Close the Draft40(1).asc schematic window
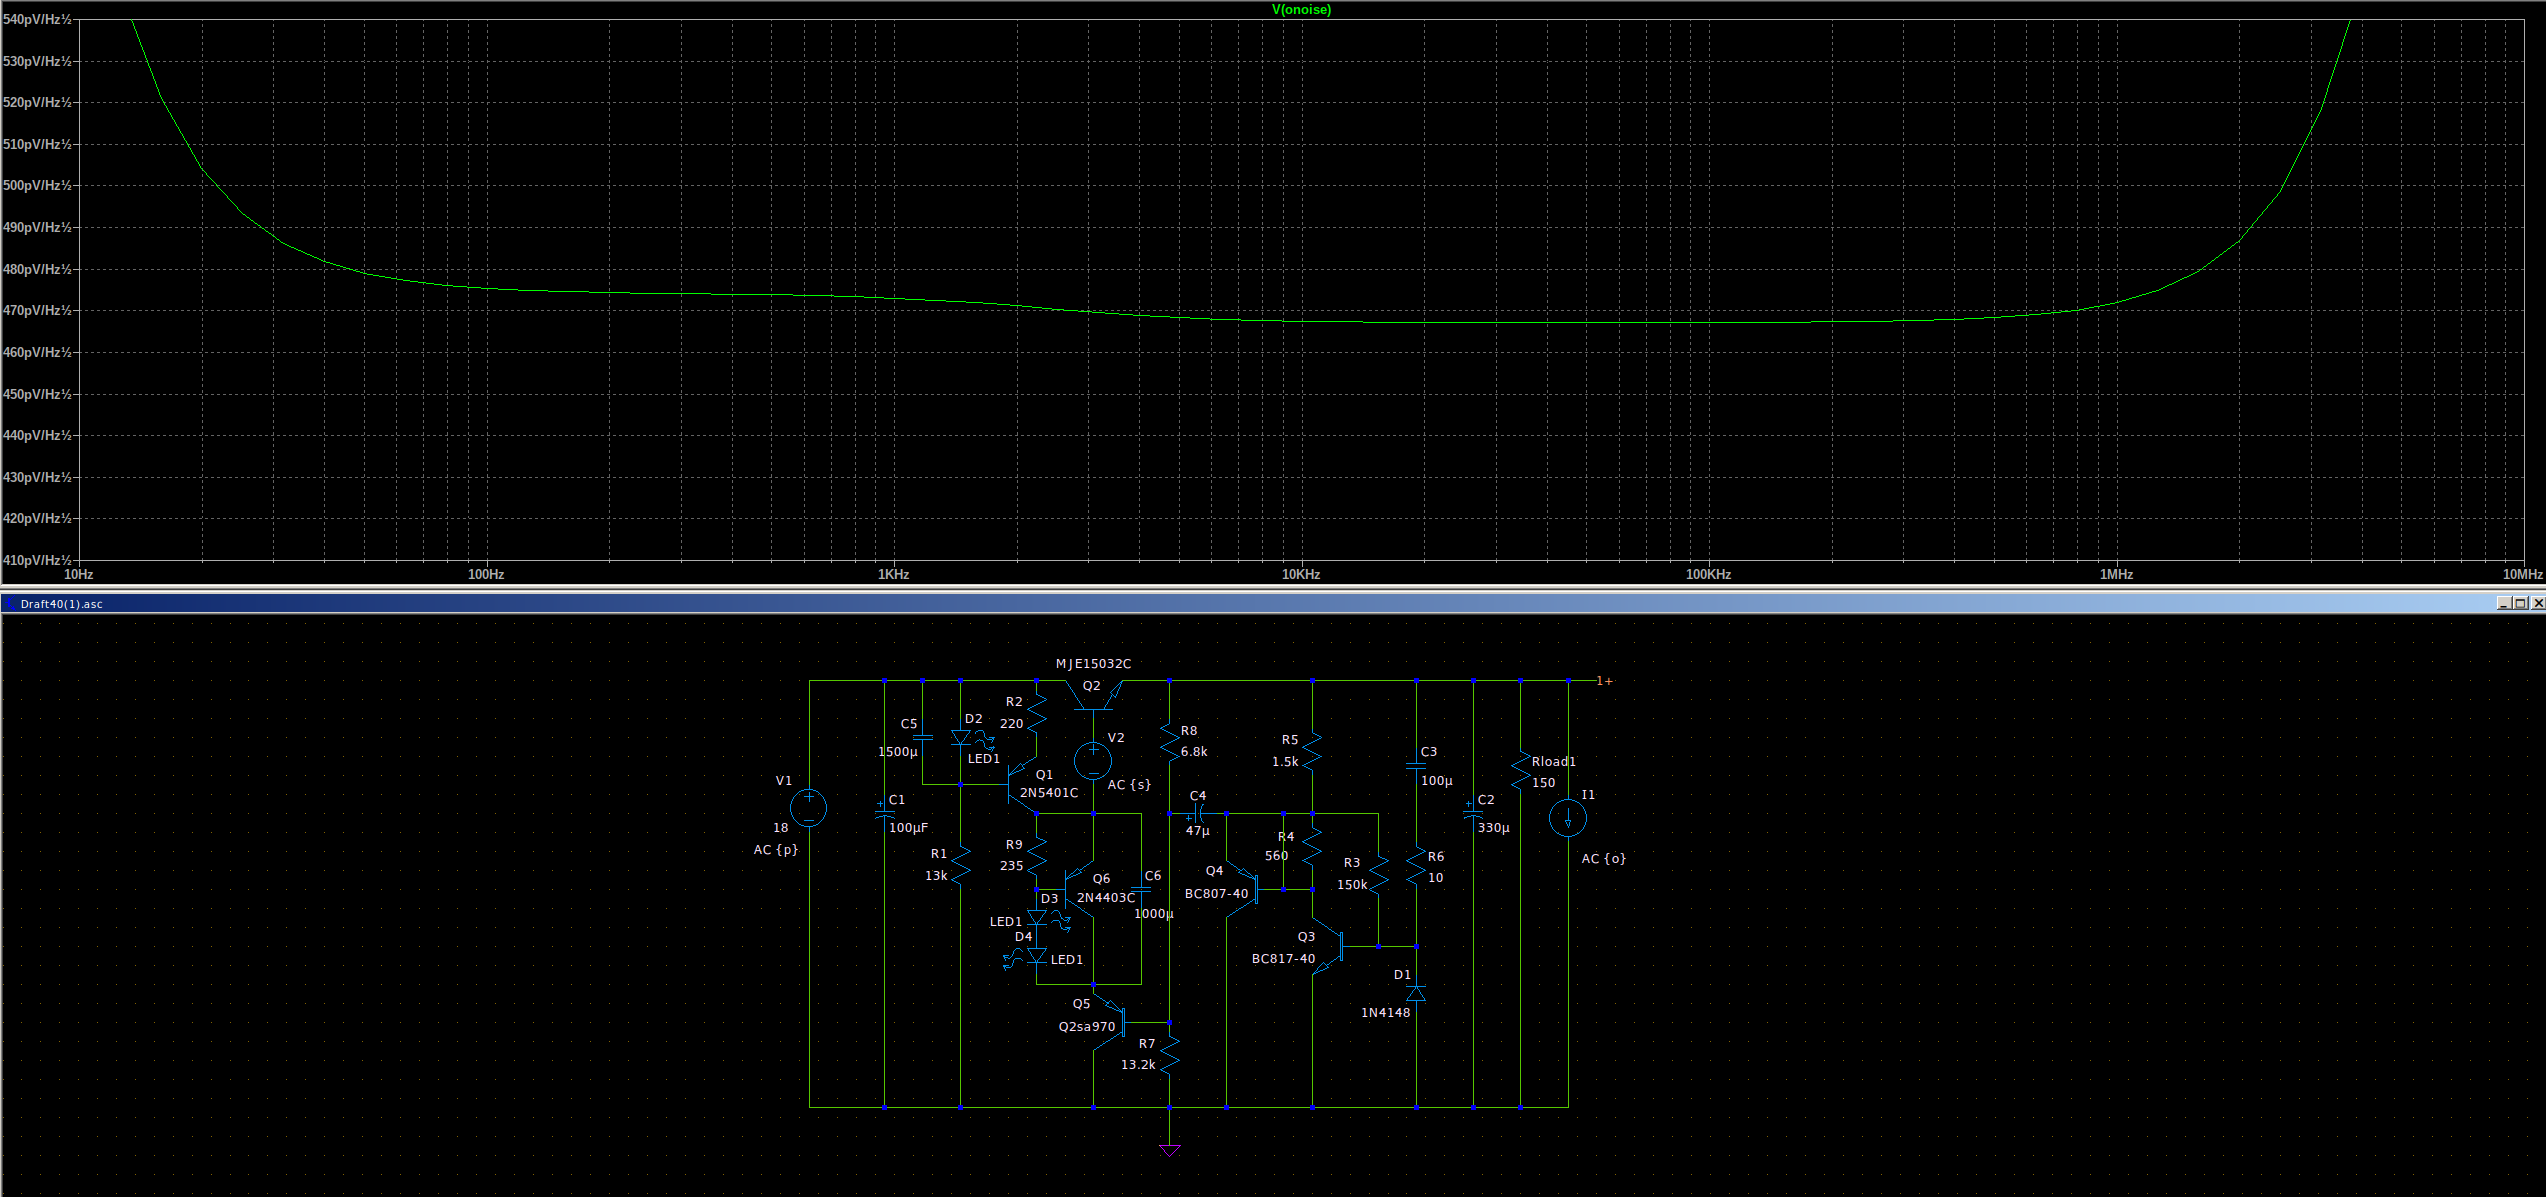 pos(2537,603)
